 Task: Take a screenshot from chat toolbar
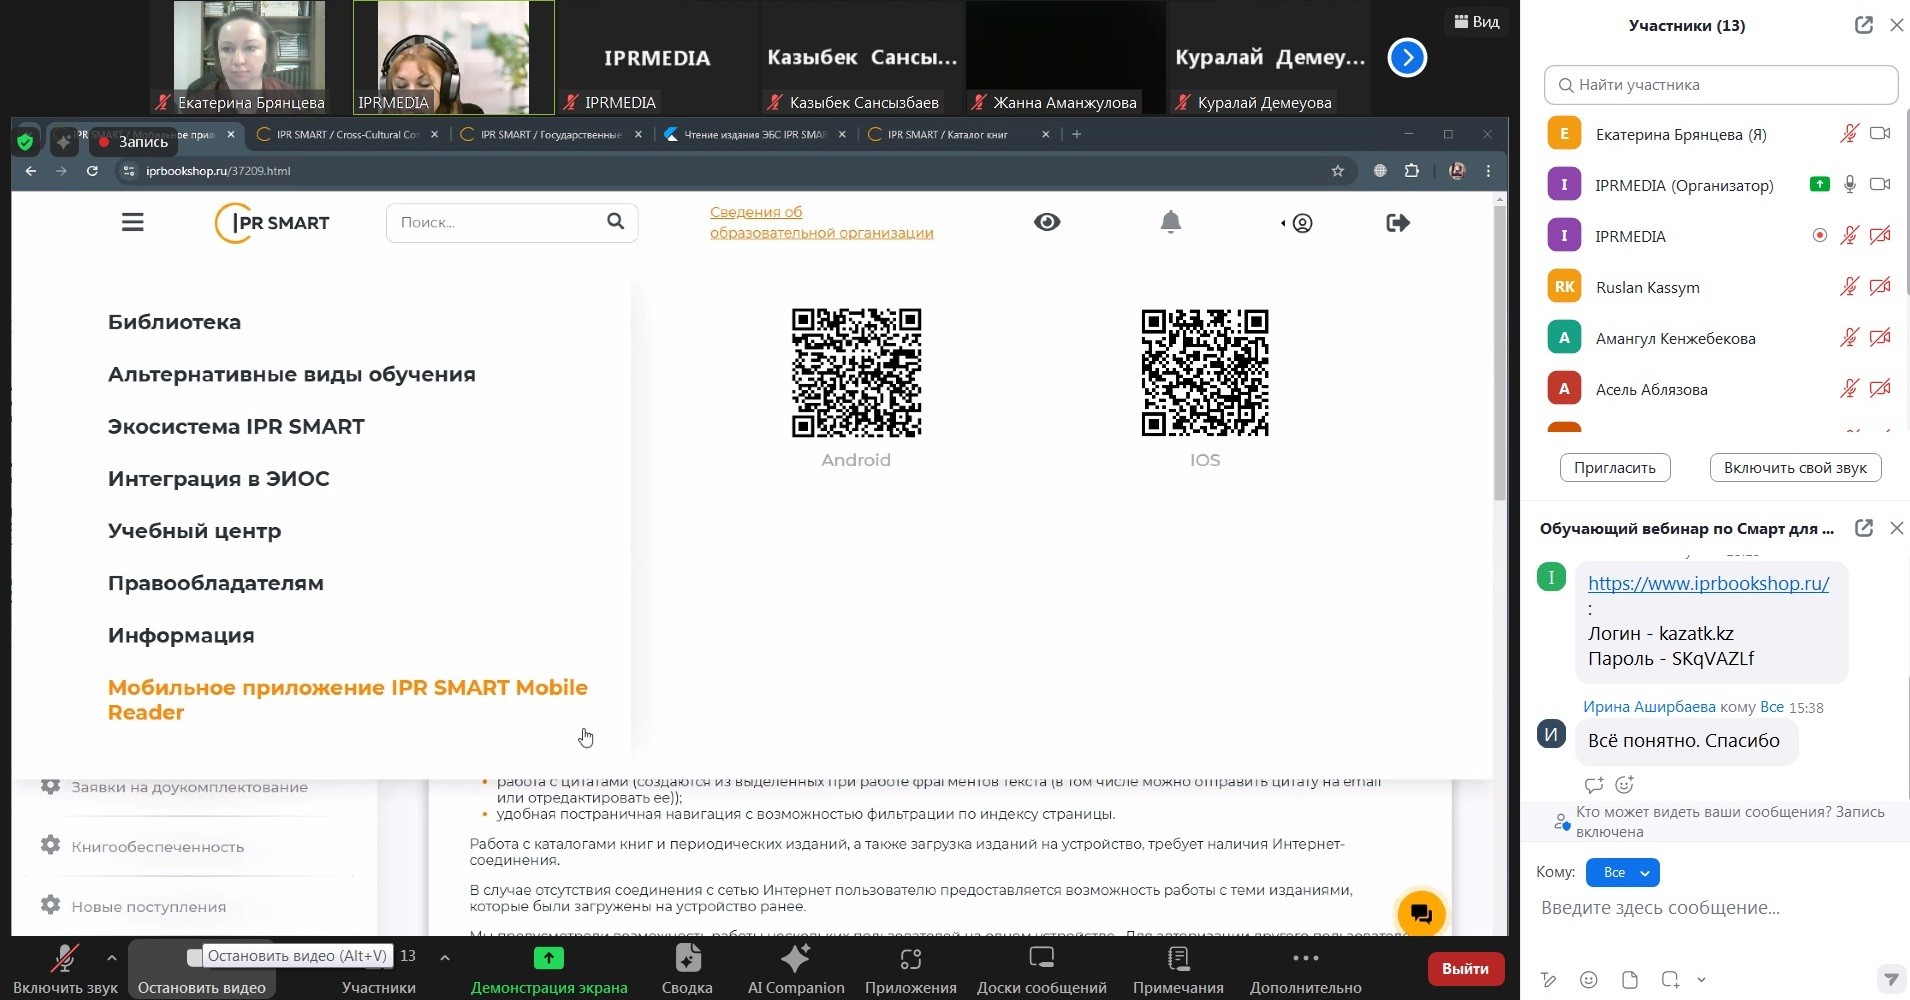[1670, 979]
